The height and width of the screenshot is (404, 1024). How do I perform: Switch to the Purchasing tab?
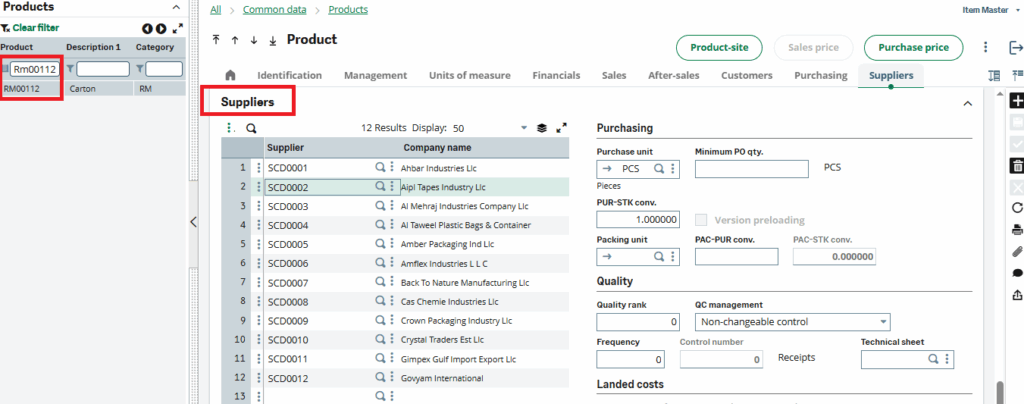820,75
